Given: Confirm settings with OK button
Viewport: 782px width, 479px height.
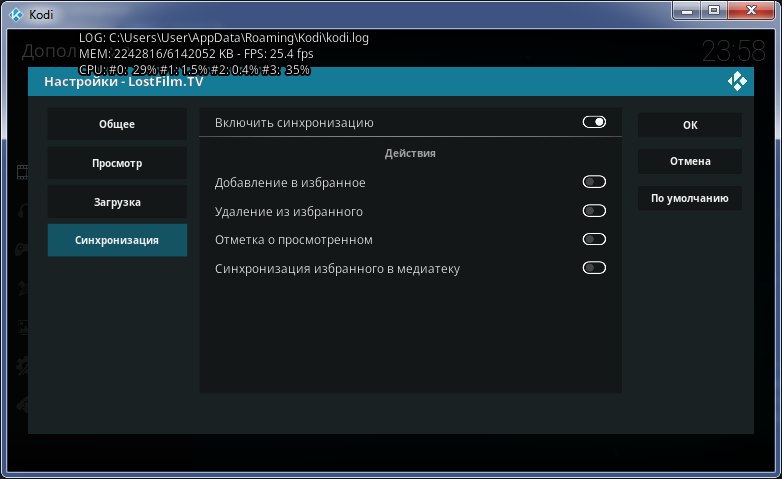Looking at the screenshot, I should click(690, 125).
